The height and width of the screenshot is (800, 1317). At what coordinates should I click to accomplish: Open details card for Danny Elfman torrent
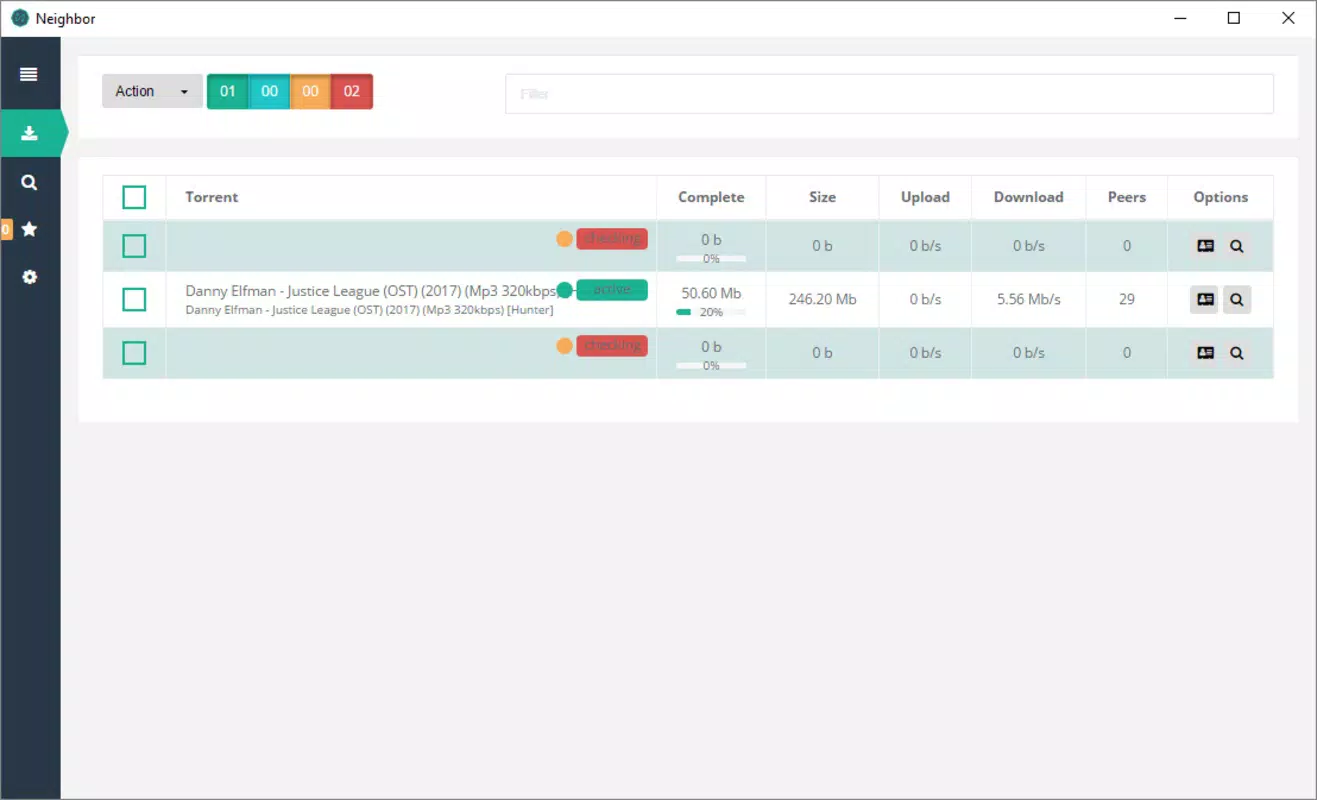1205,299
